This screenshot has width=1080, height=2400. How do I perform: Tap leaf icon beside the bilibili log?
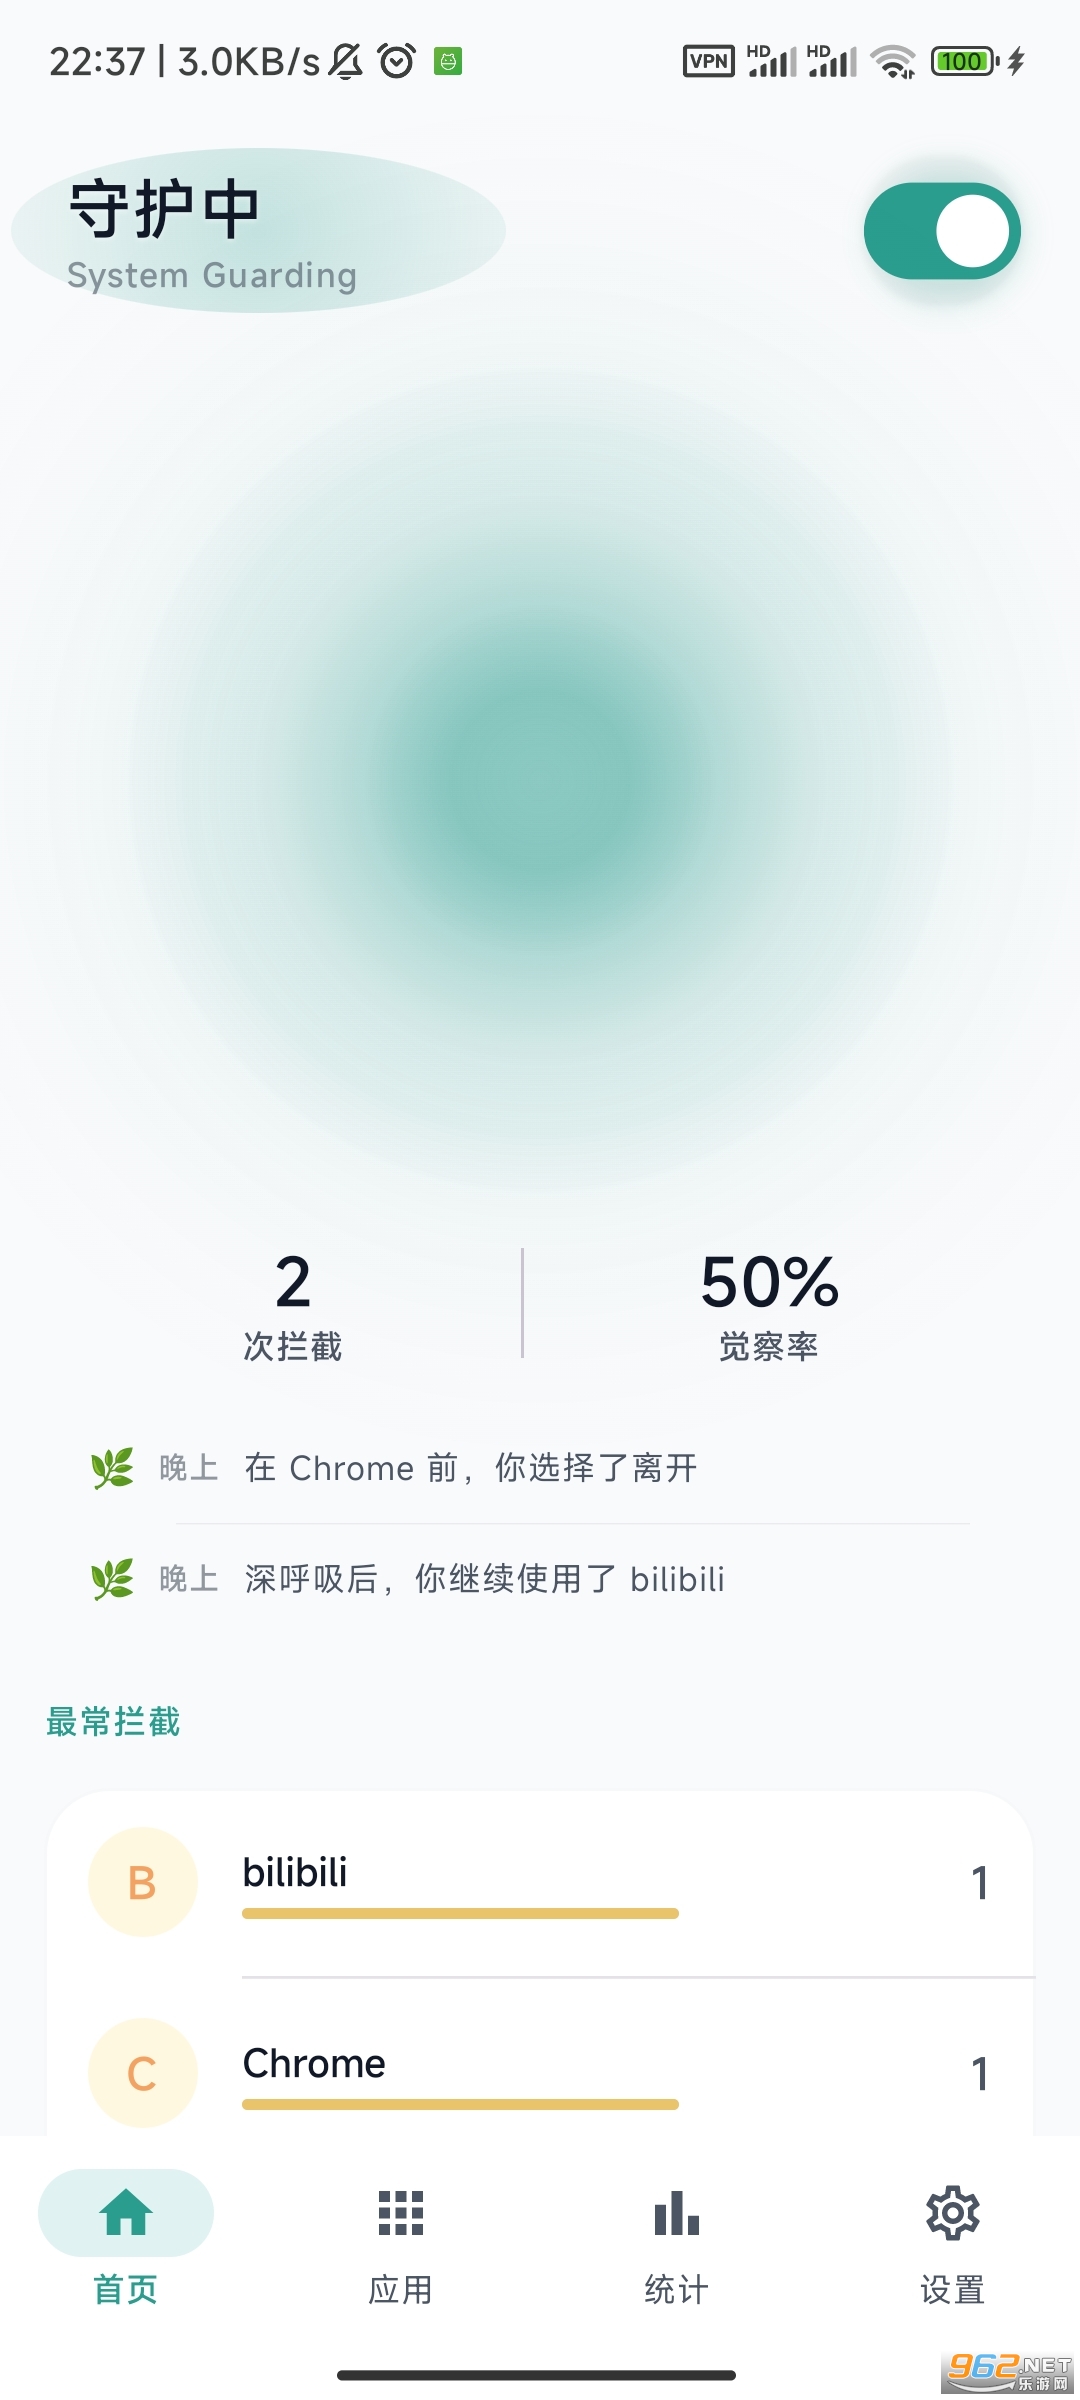point(112,1579)
